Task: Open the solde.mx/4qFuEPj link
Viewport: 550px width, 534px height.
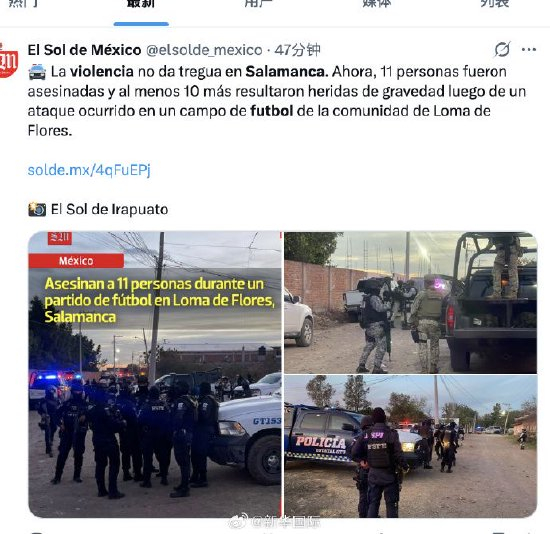Action: (x=89, y=170)
